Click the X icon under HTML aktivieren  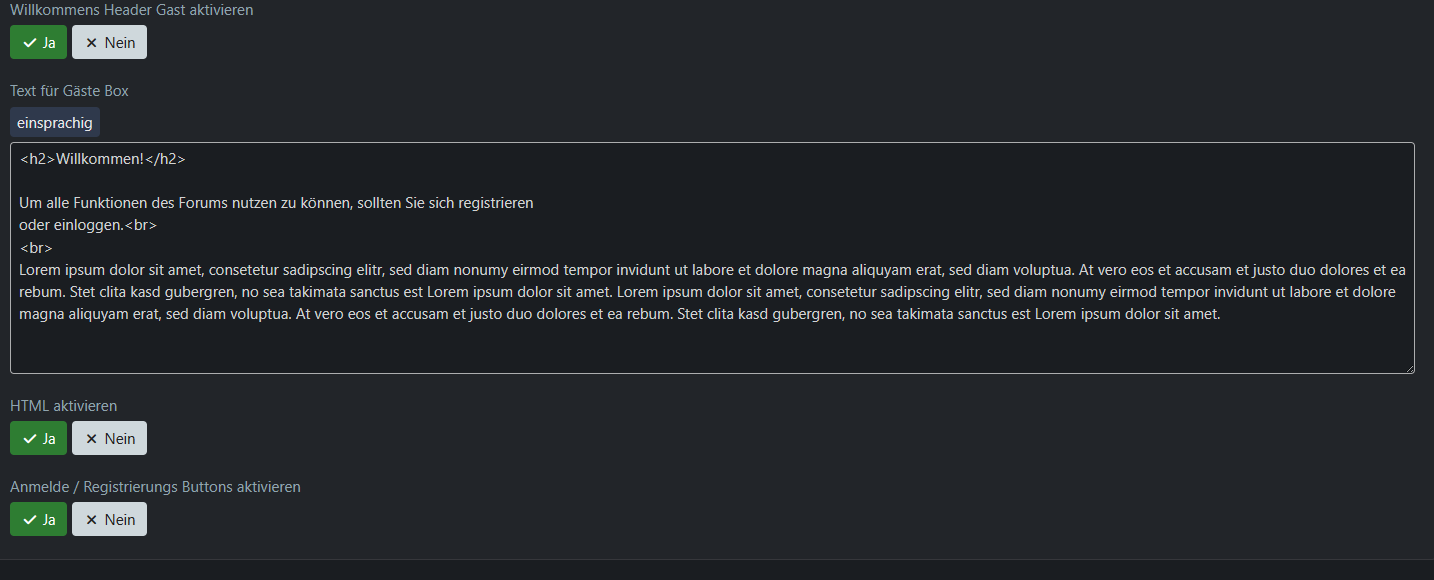pos(92,439)
